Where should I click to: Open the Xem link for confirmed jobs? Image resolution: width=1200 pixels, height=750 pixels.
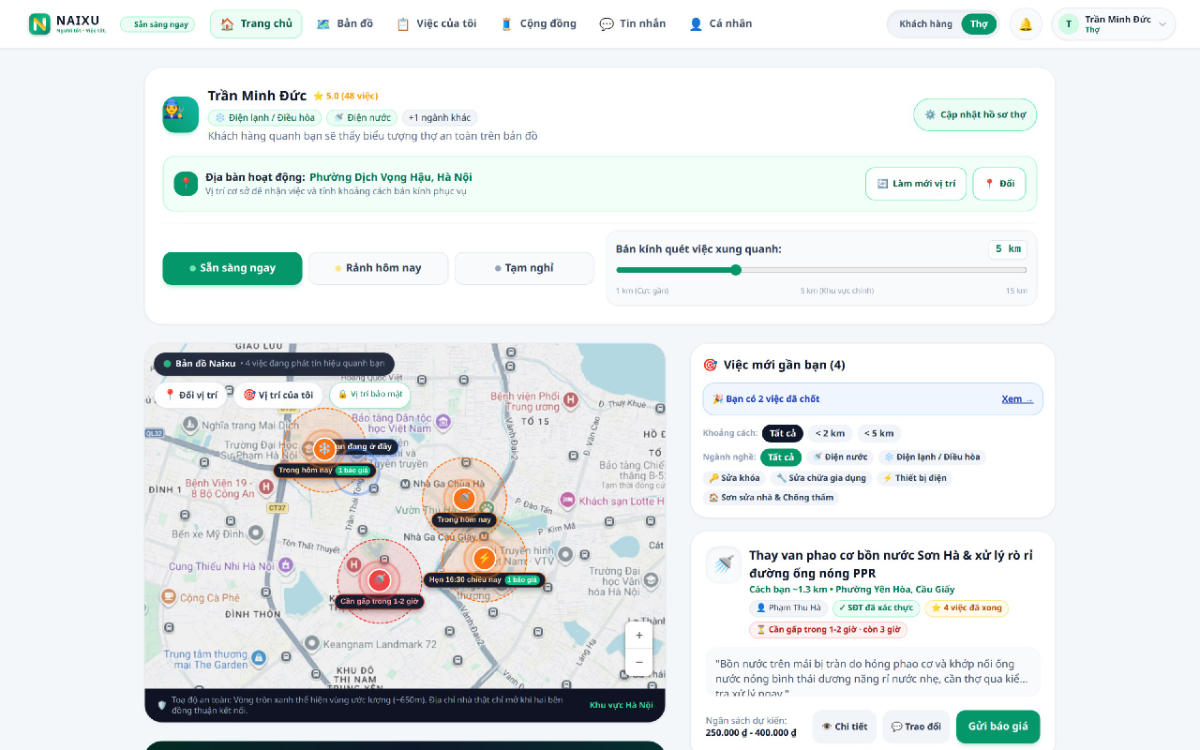[x=1017, y=399]
